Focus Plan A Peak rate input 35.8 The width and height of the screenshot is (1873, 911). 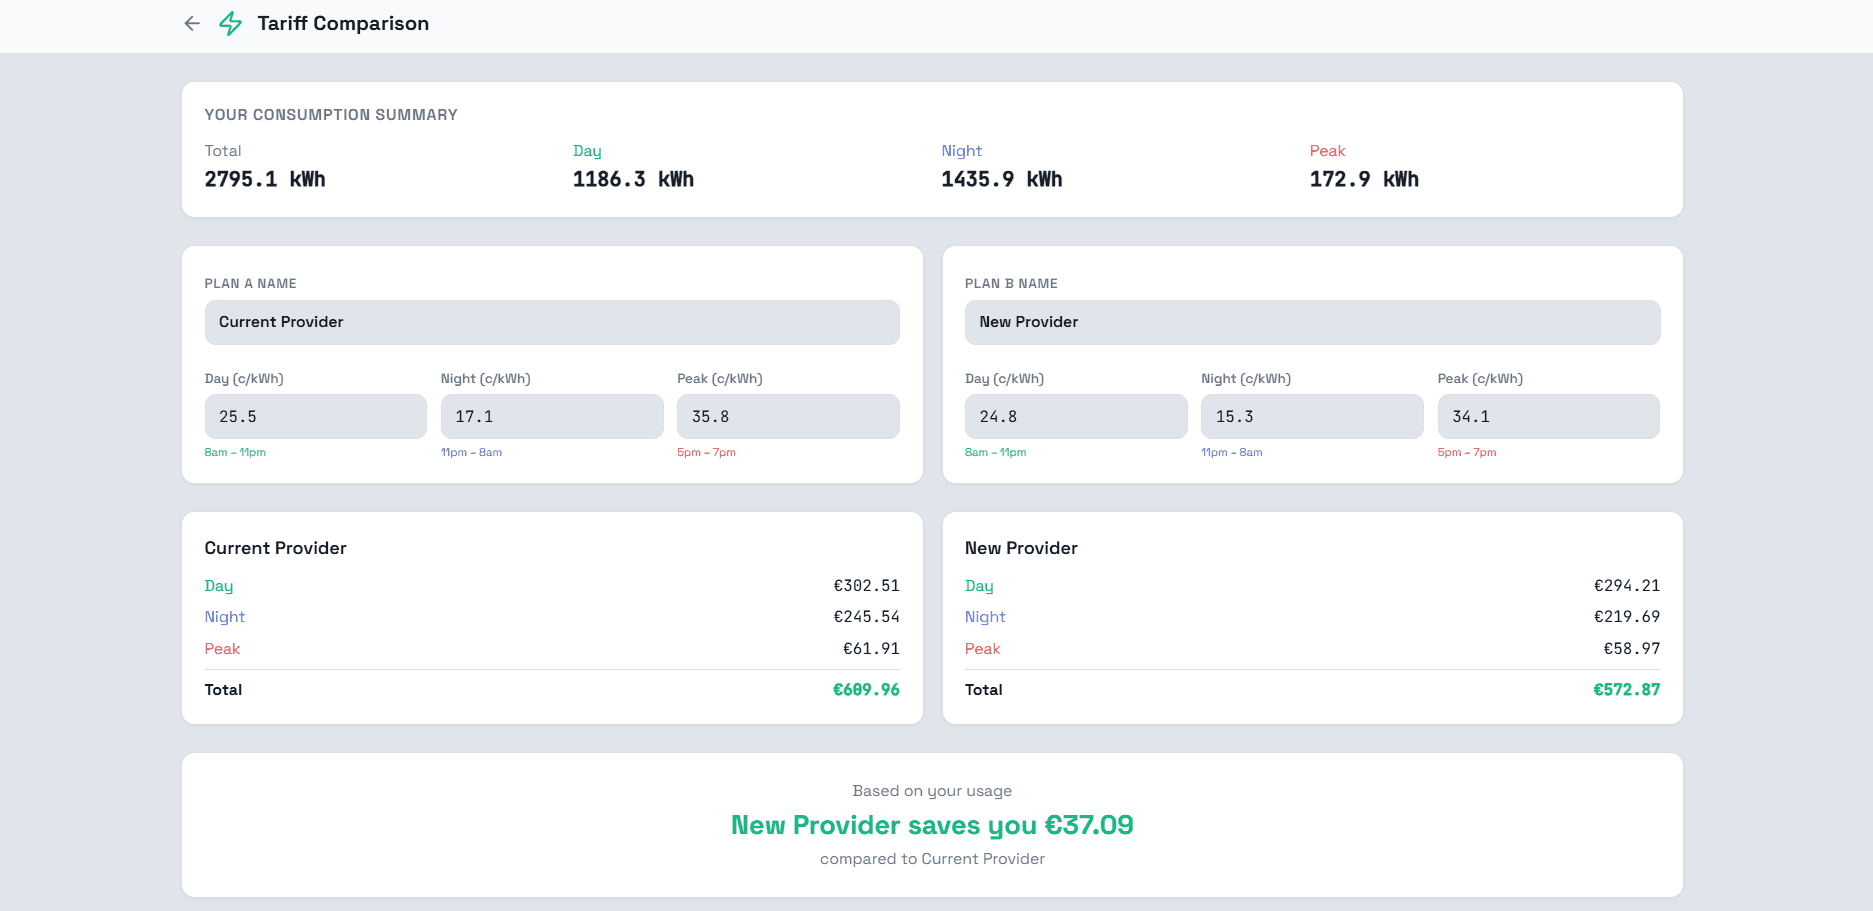[x=787, y=416]
